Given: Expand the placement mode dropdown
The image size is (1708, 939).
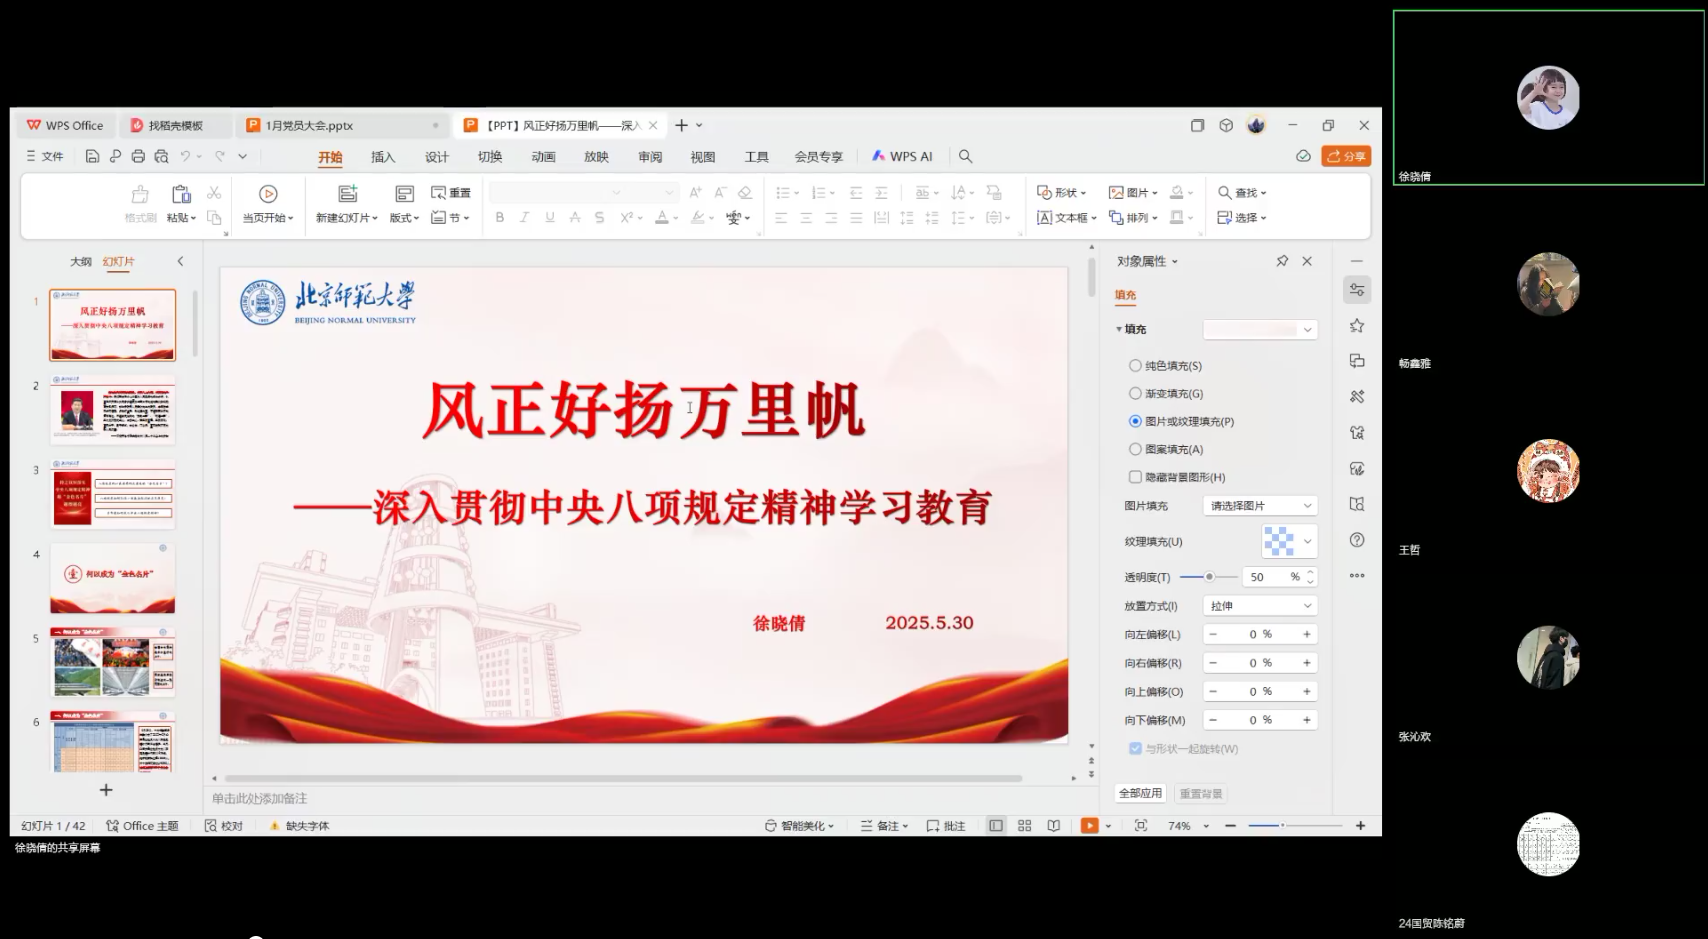Looking at the screenshot, I should click(1260, 606).
